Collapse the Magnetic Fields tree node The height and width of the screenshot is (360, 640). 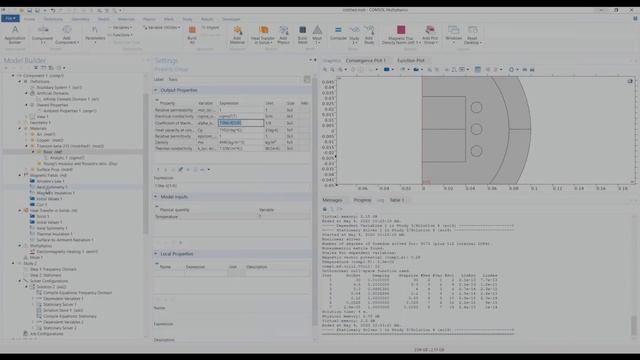[x=20, y=175]
